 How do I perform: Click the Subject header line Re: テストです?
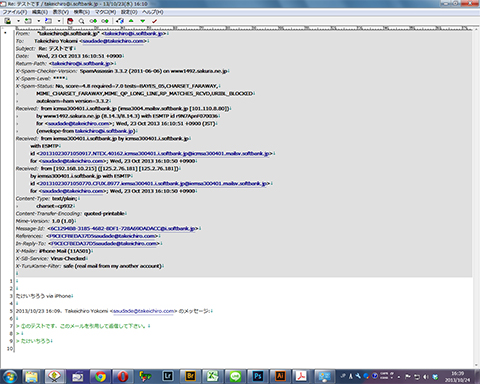coord(45,49)
